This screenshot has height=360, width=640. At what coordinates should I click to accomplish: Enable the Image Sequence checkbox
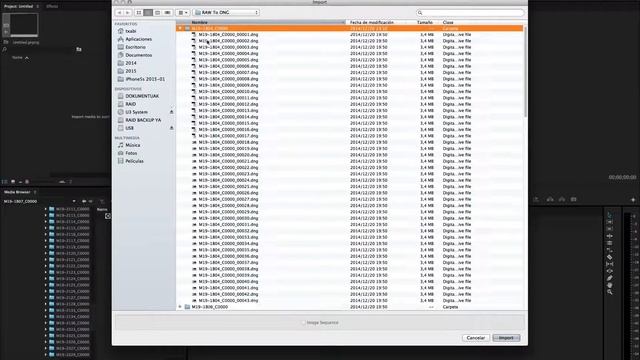point(303,322)
